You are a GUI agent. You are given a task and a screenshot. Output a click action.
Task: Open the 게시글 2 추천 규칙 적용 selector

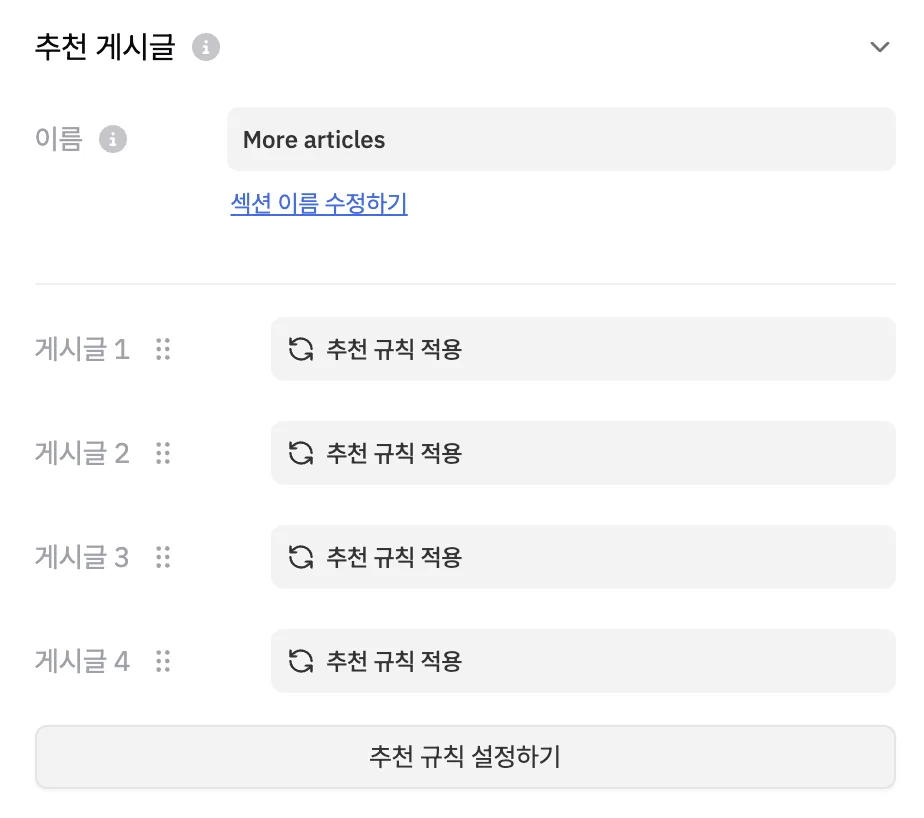pos(582,453)
